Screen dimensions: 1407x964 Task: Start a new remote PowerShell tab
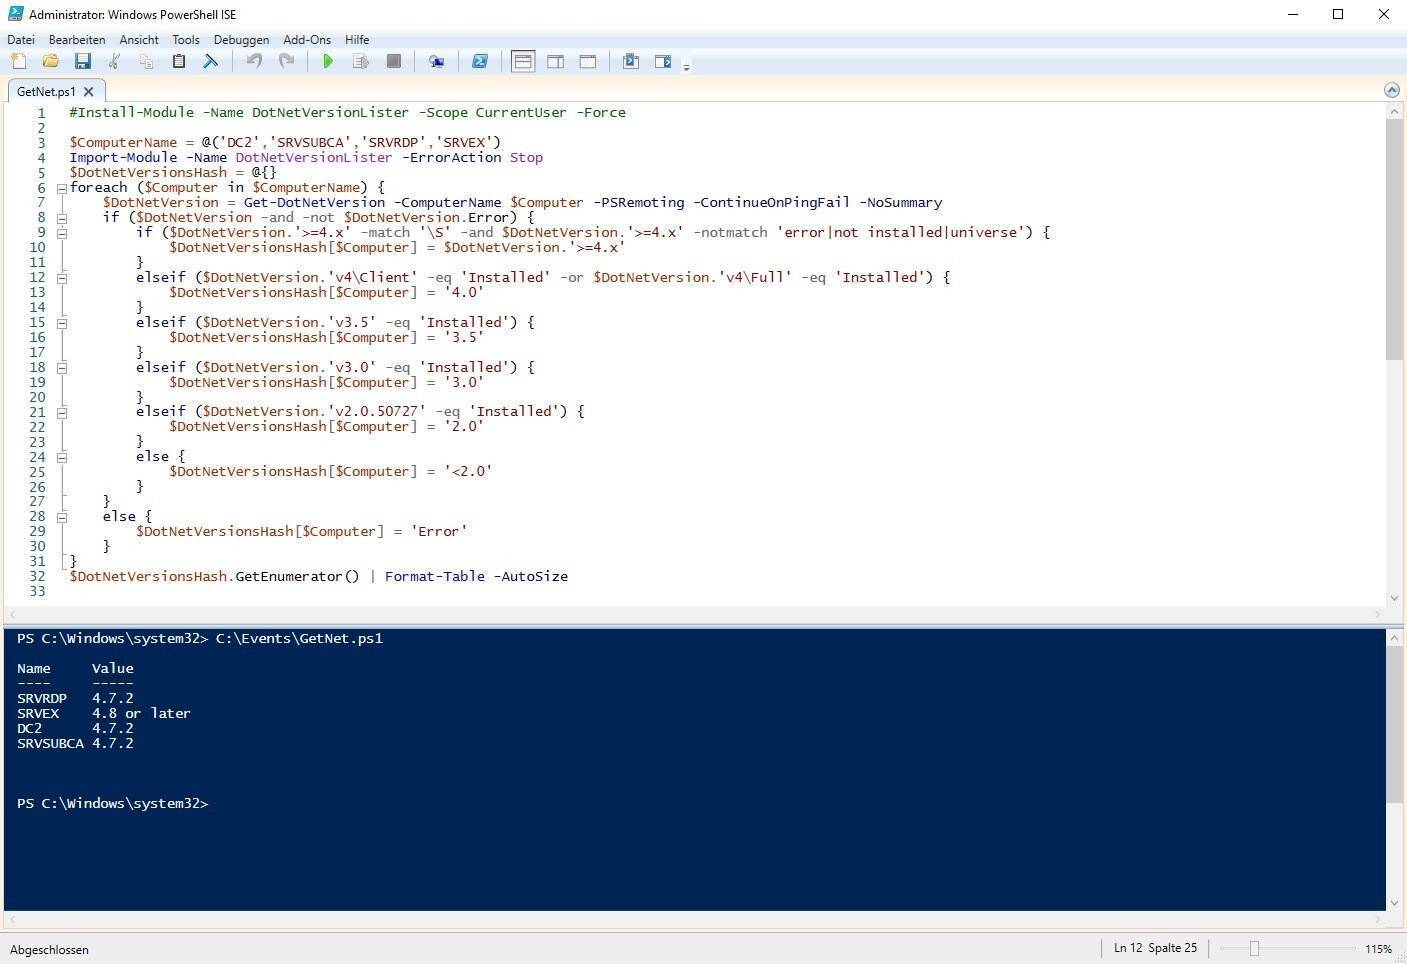pos(436,62)
